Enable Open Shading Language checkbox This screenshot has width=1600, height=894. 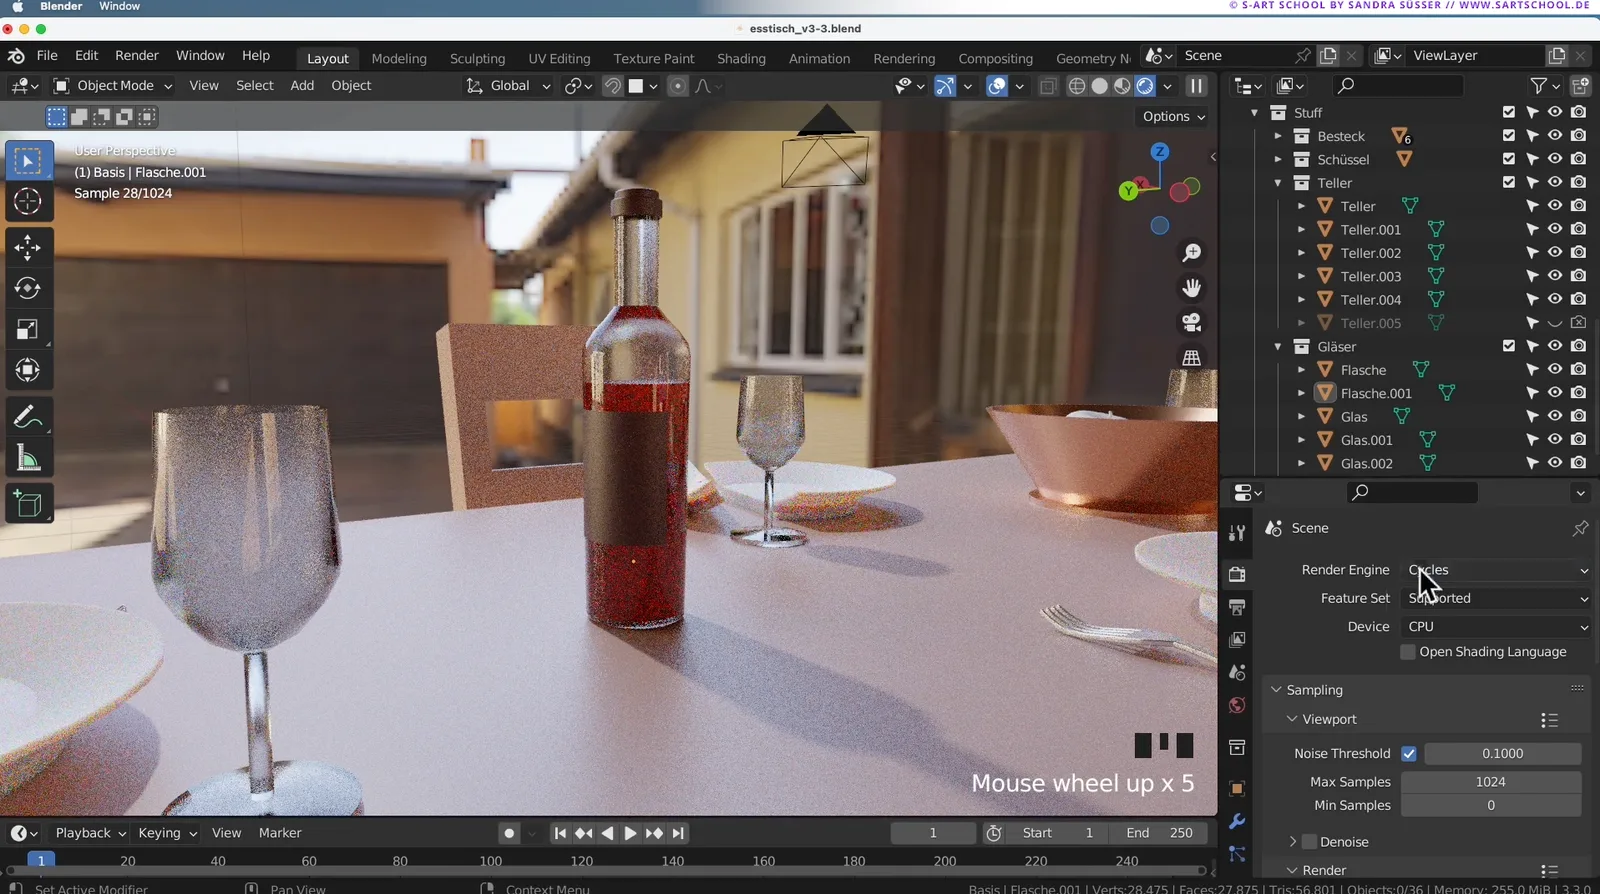click(1408, 652)
